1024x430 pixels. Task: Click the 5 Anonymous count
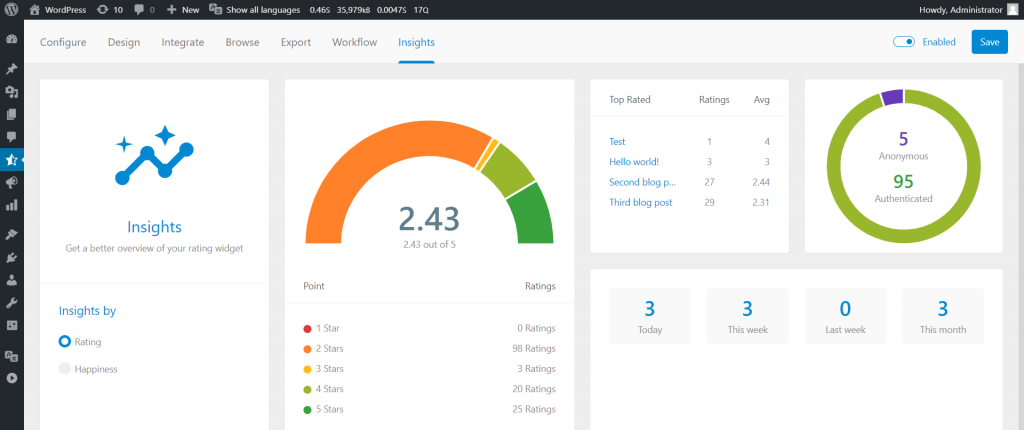pos(903,139)
